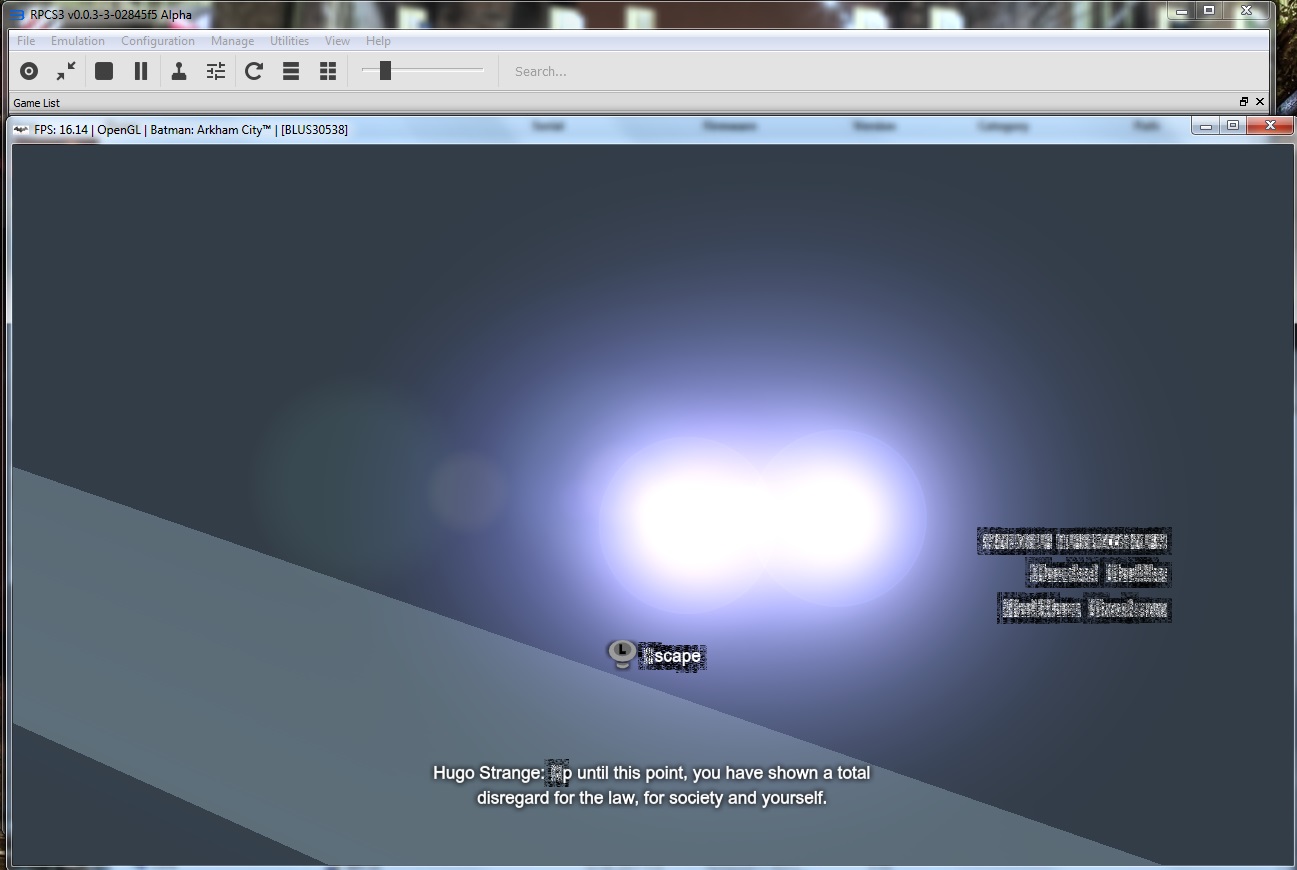Open the Emulation menu

pos(78,41)
